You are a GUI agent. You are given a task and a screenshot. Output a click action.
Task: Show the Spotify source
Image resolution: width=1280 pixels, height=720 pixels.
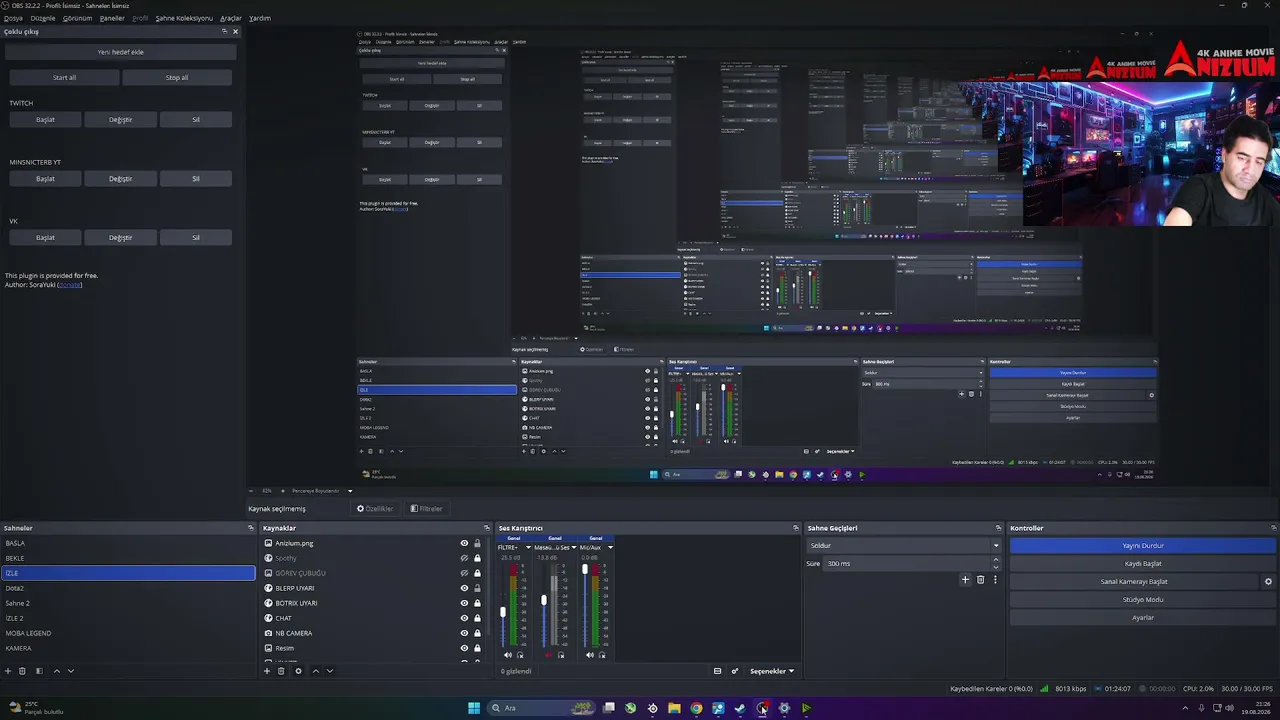[x=464, y=558]
